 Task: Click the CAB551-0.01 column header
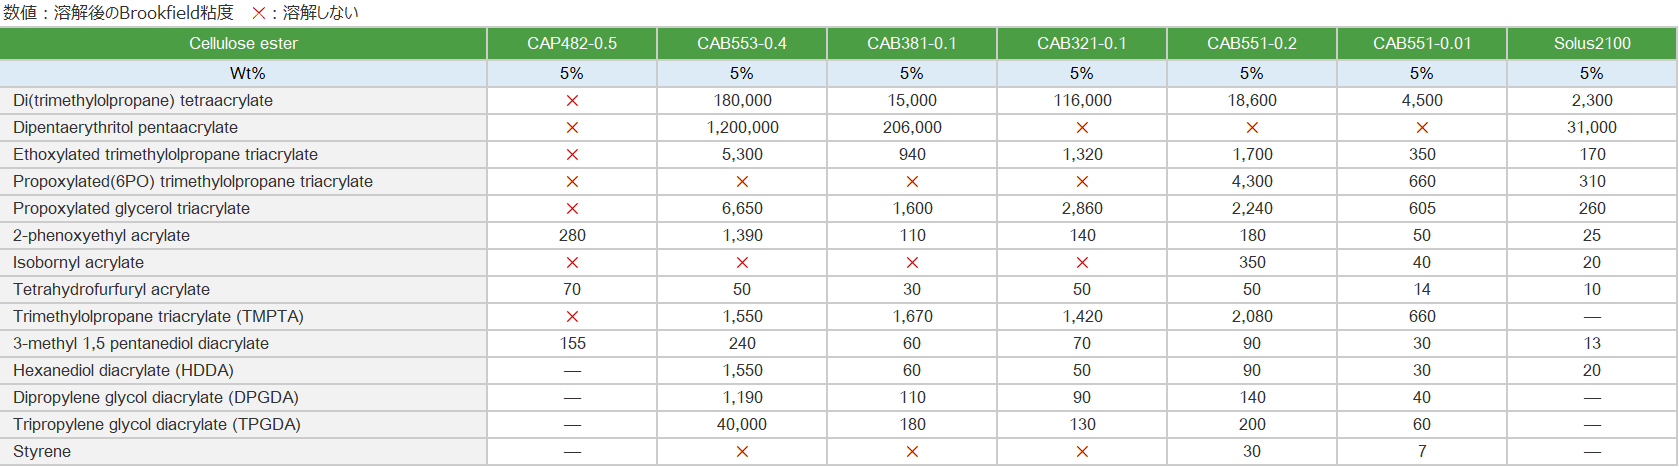[x=1422, y=44]
